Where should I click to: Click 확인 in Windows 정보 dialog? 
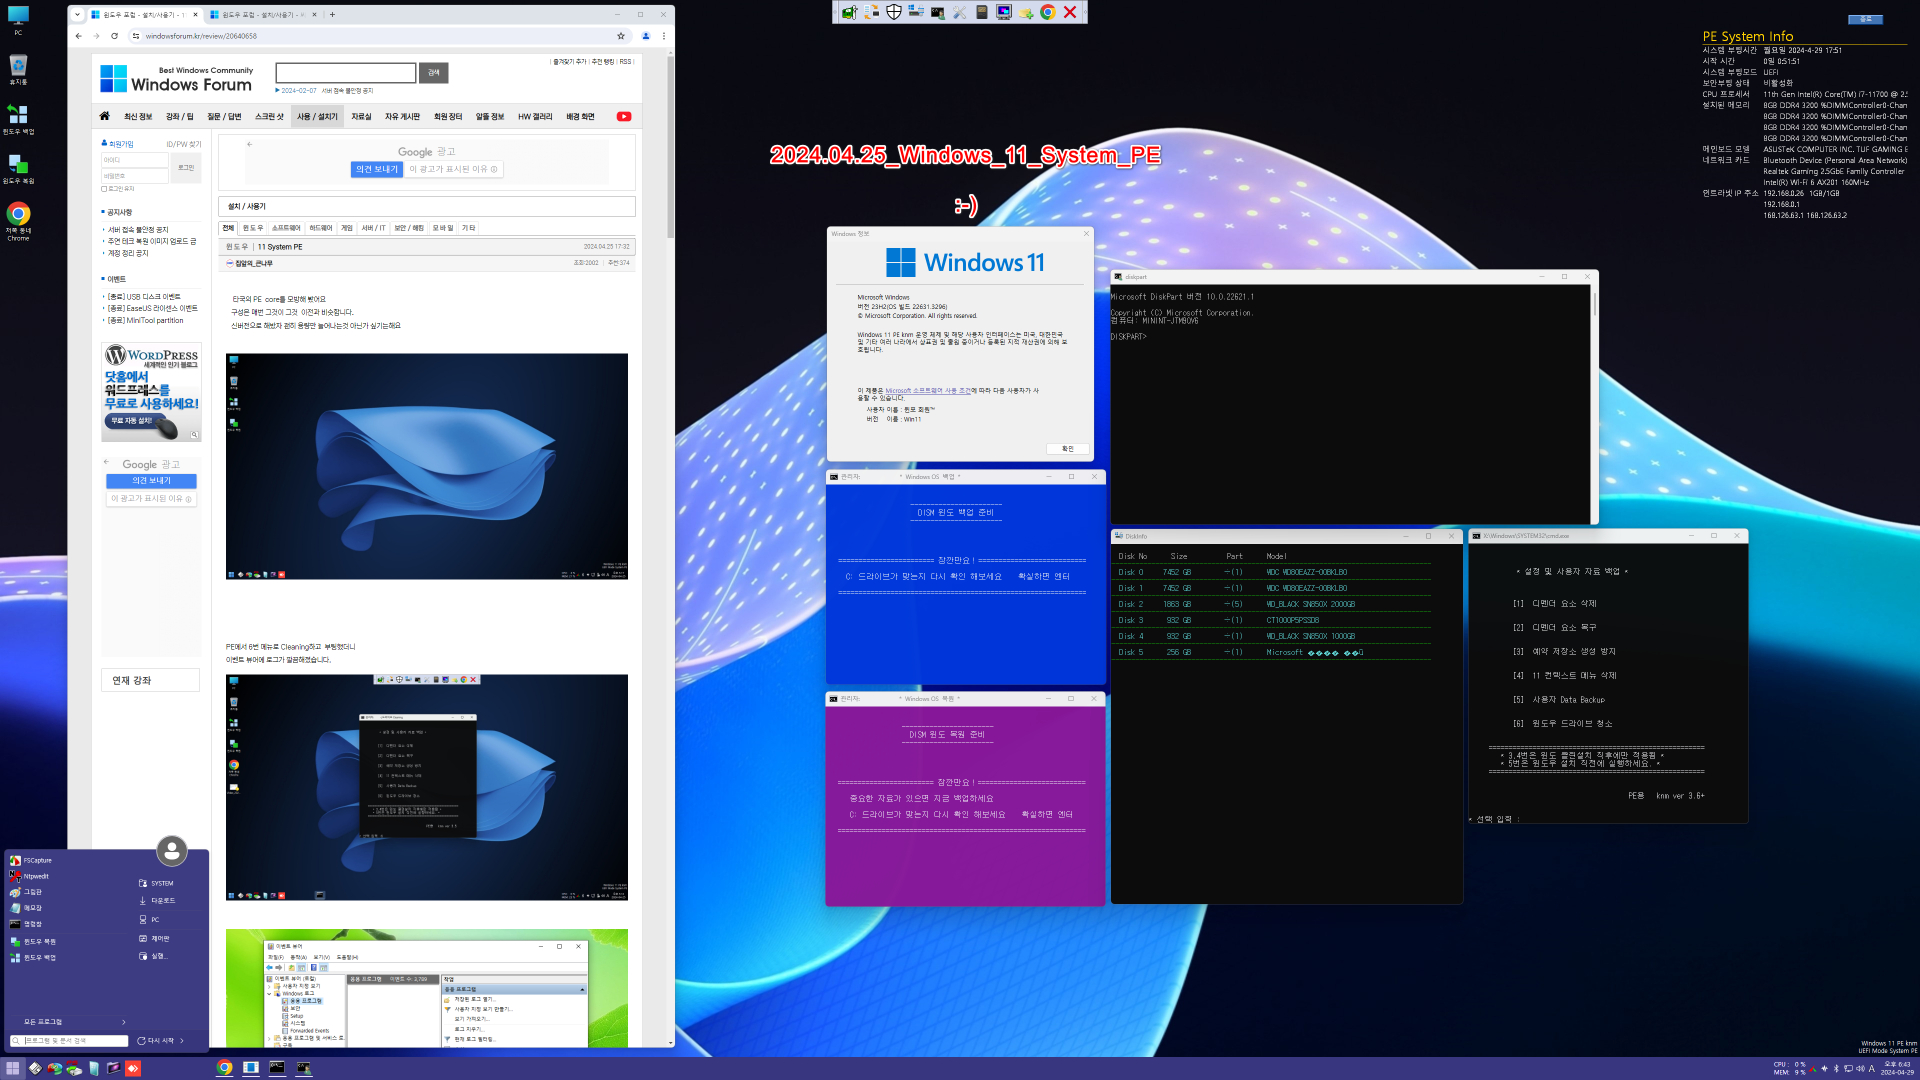tap(1067, 449)
